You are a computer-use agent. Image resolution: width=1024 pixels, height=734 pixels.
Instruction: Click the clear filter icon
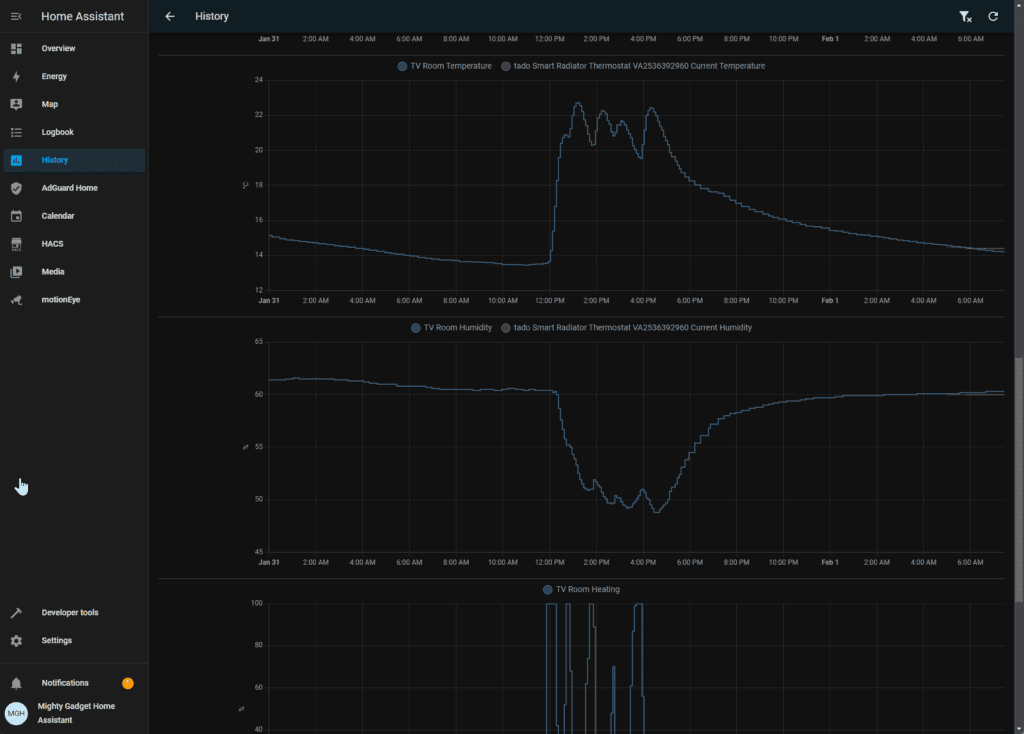(x=965, y=16)
